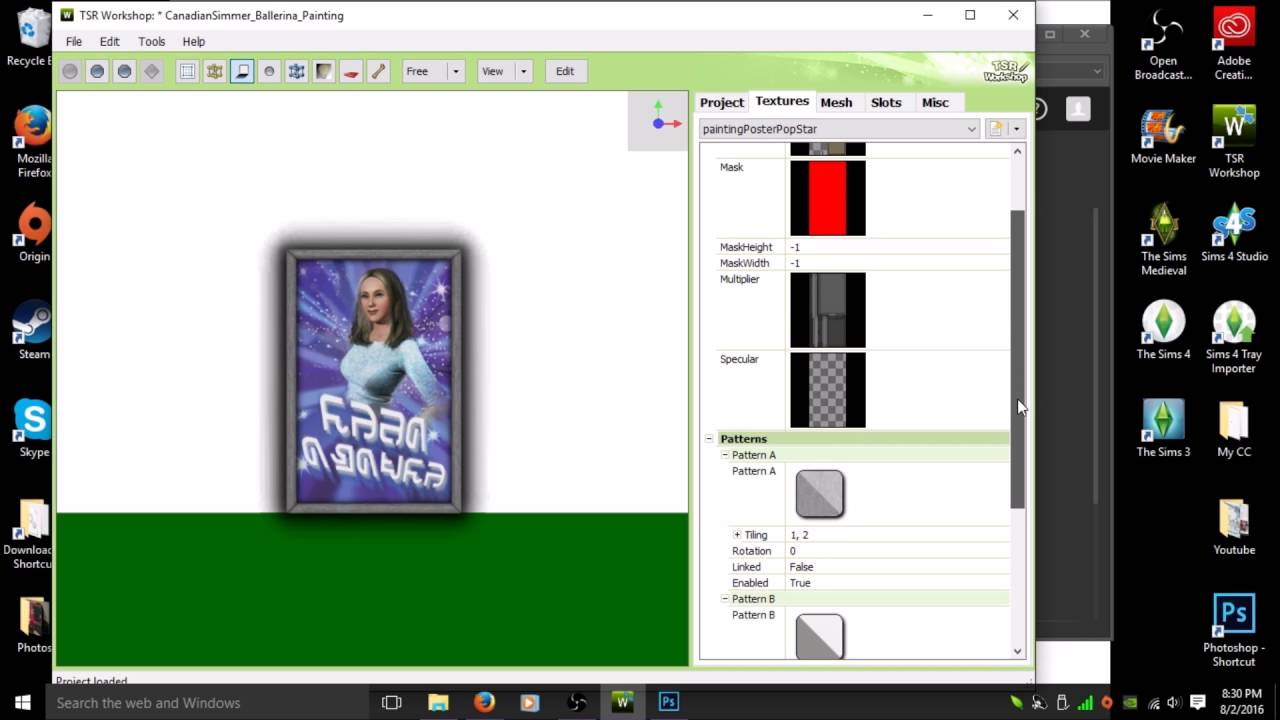Collapse the Pattern A group
The height and width of the screenshot is (720, 1280).
coord(724,455)
